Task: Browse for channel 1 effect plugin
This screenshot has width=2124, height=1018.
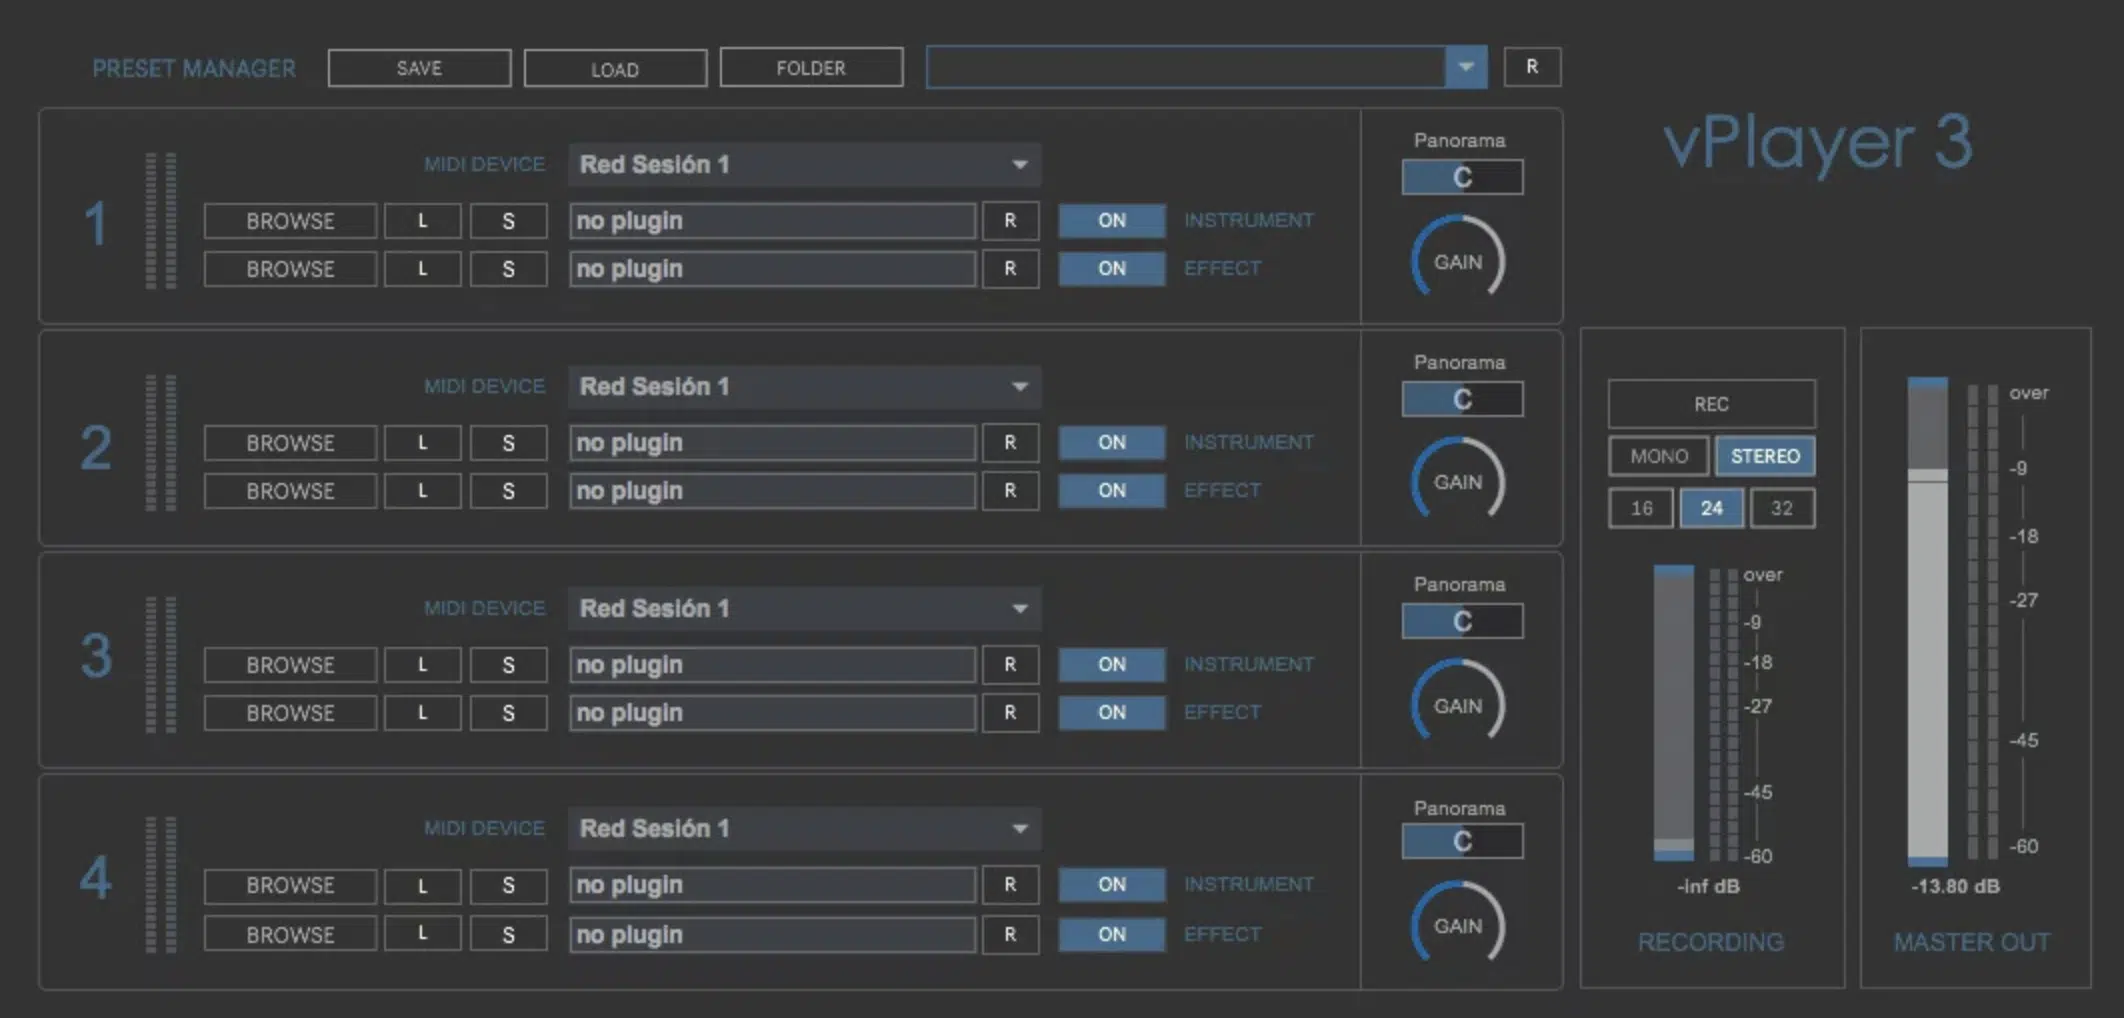Action: pos(290,269)
